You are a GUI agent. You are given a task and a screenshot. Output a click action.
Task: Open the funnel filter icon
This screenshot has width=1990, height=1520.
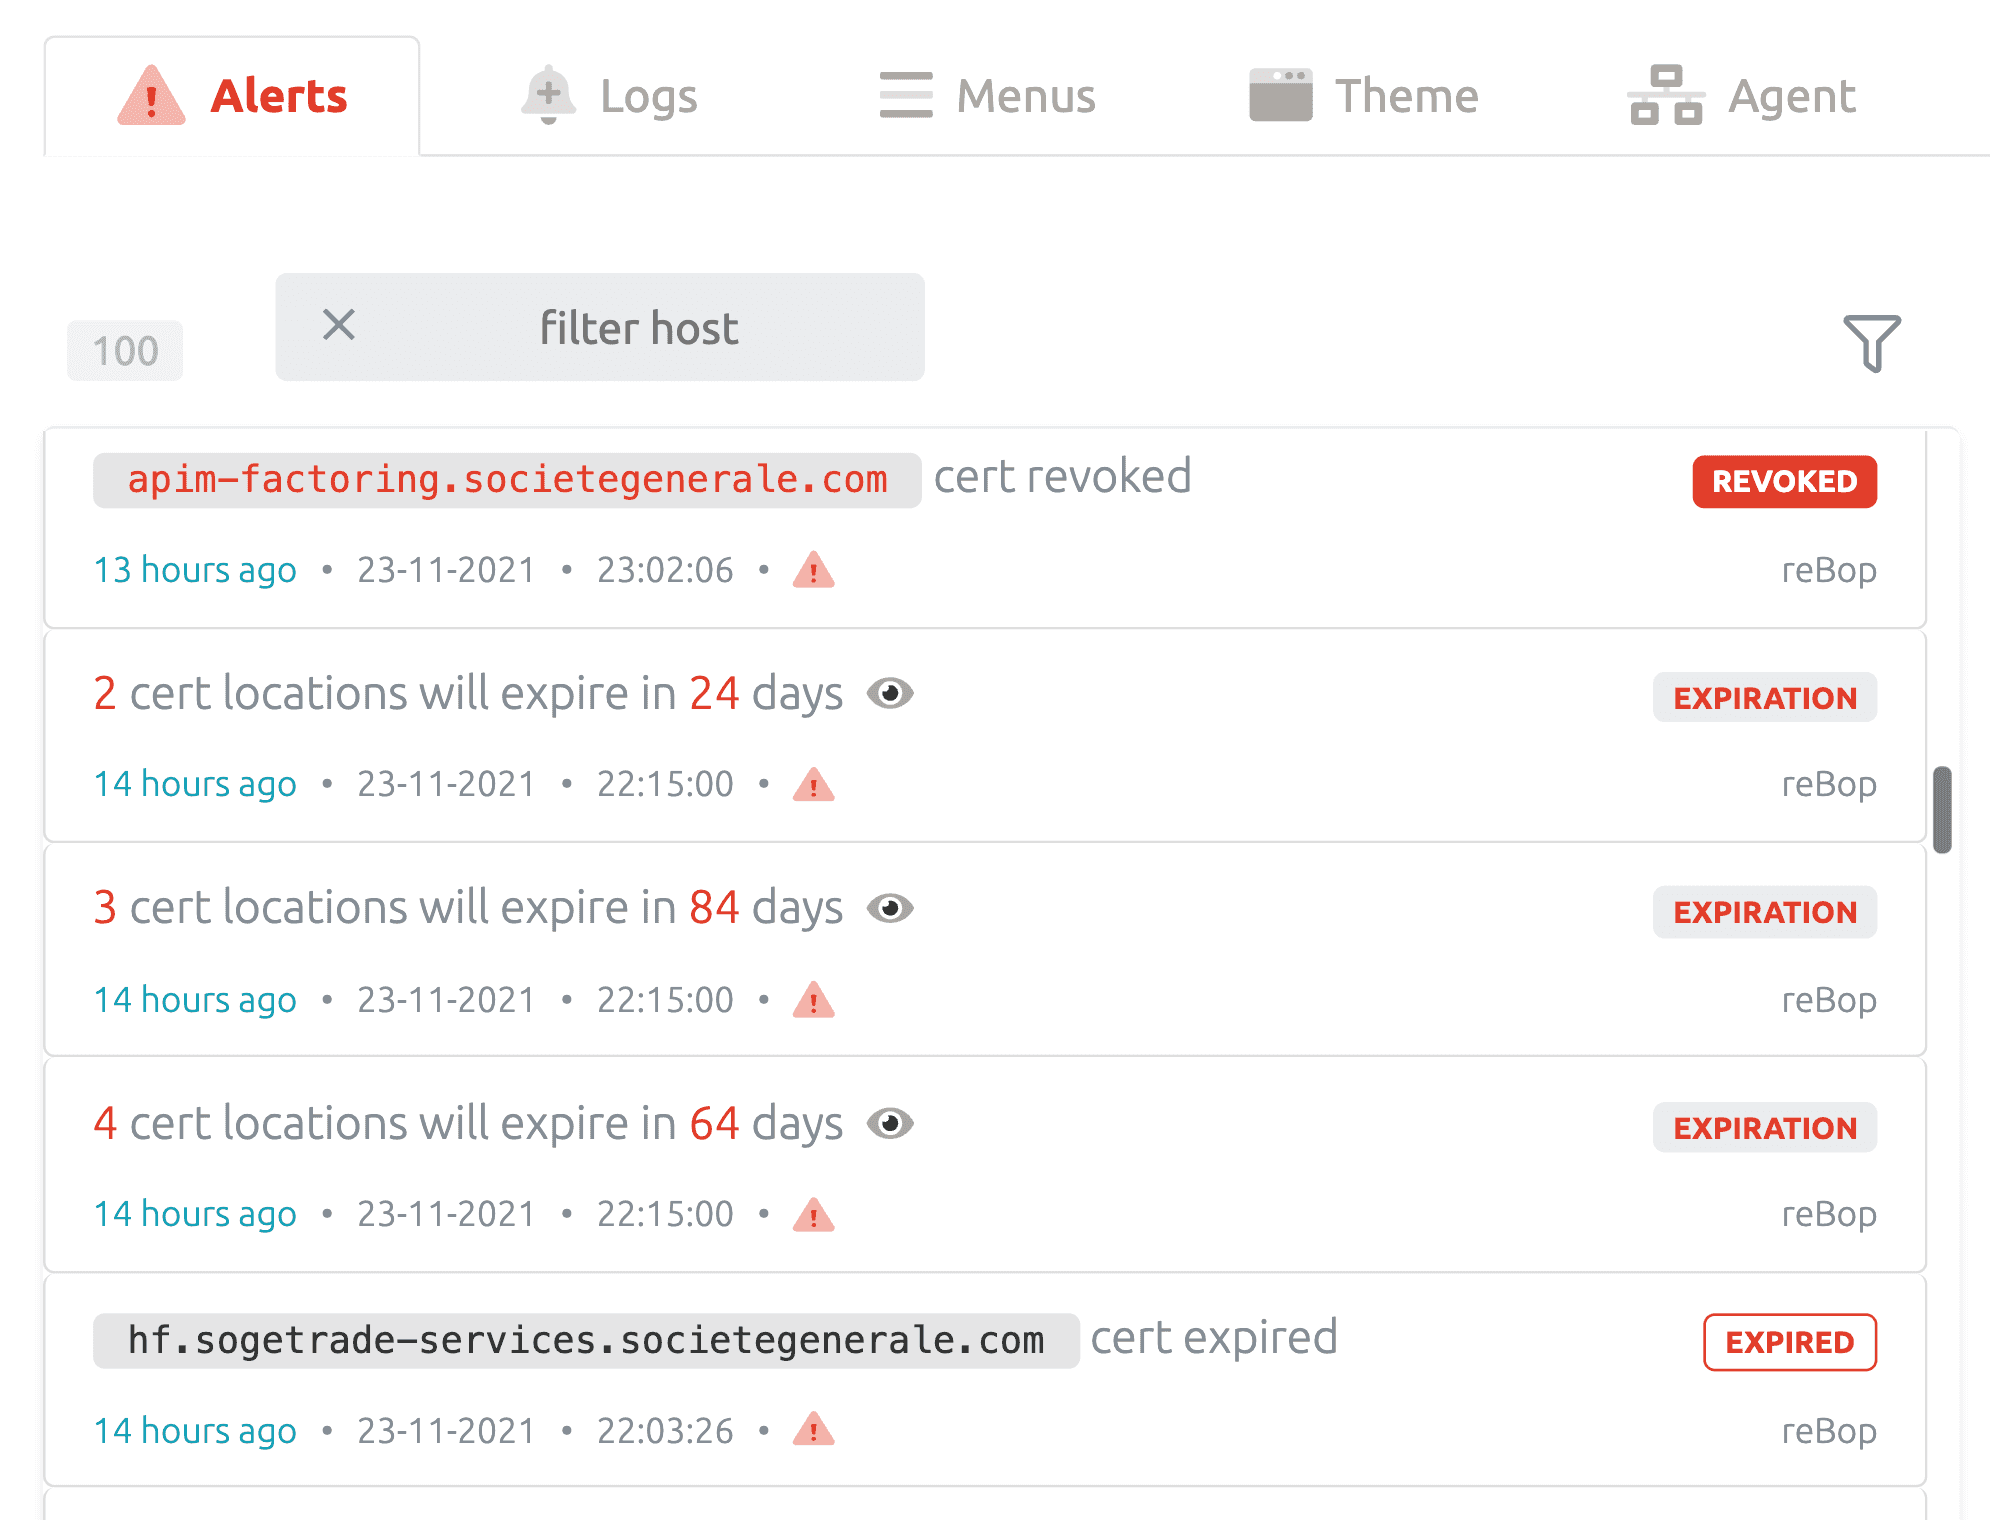(1871, 343)
